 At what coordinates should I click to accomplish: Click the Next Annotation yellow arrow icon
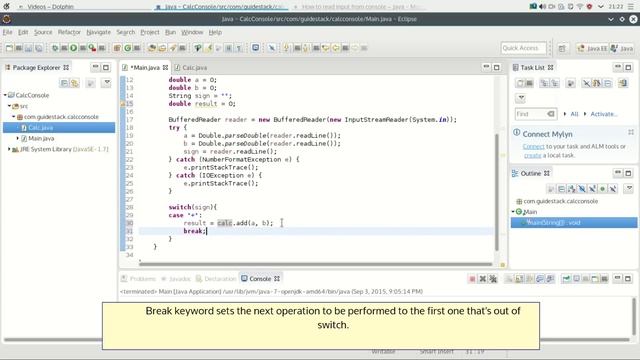pyautogui.click(x=286, y=48)
